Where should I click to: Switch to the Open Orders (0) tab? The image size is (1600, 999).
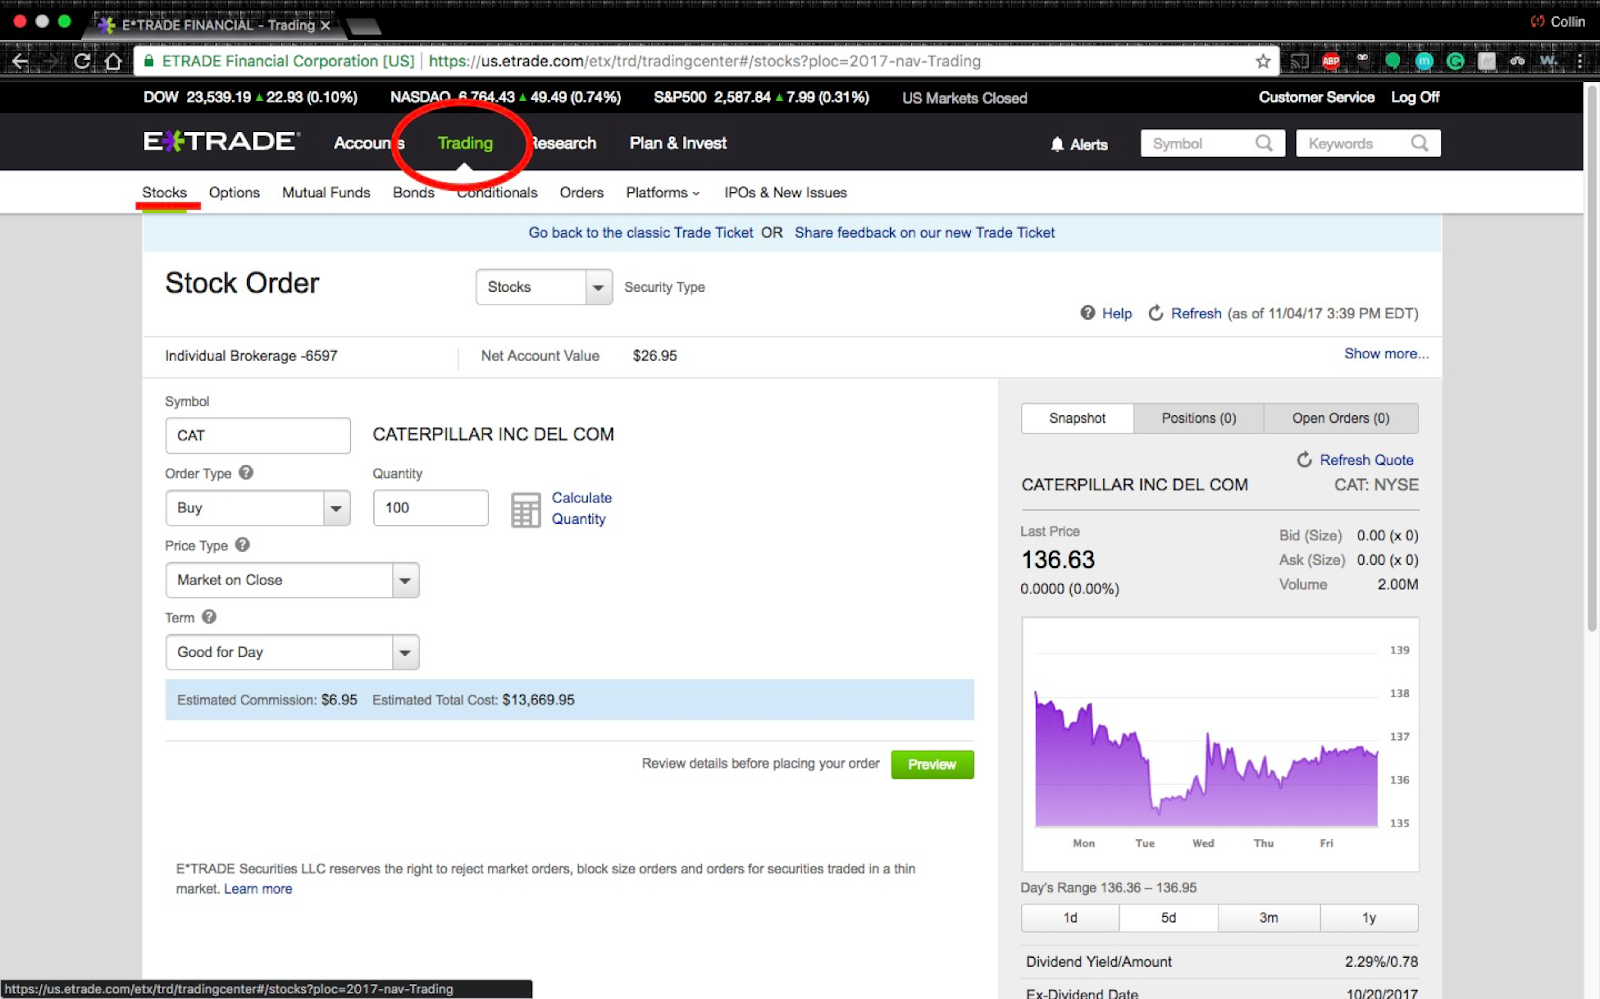(1341, 418)
